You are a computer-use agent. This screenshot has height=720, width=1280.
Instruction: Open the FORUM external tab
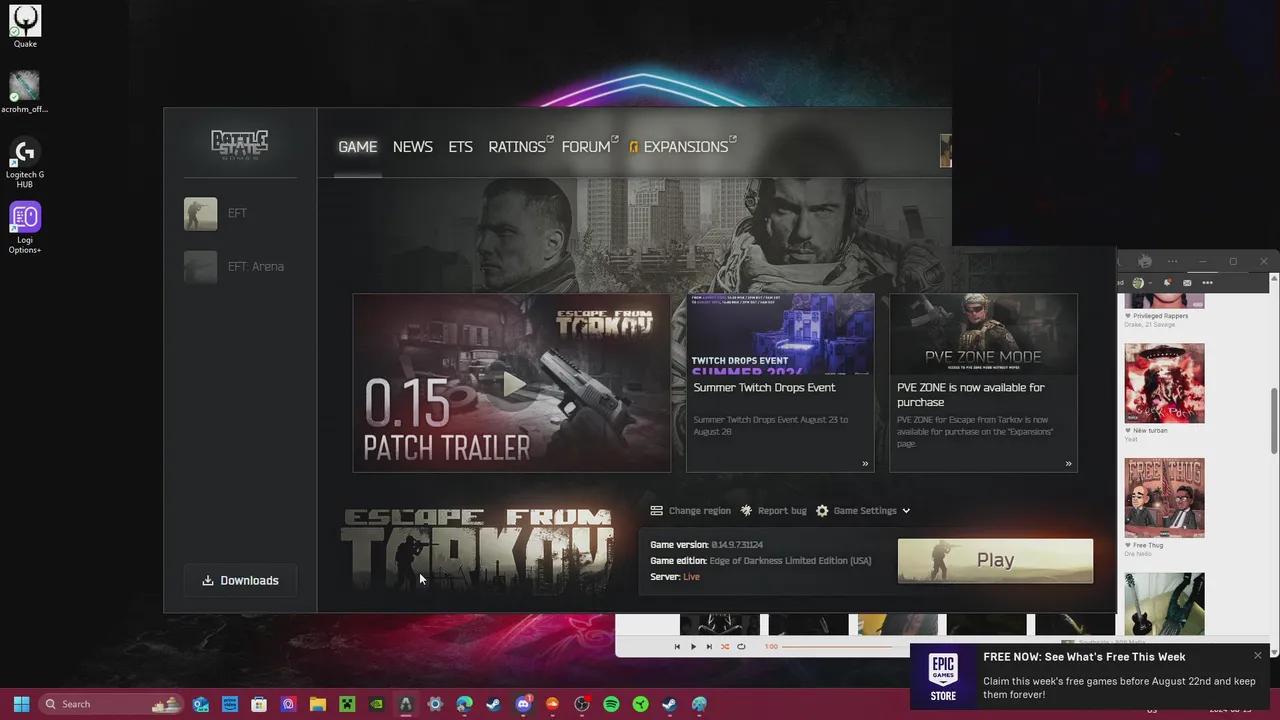point(589,147)
